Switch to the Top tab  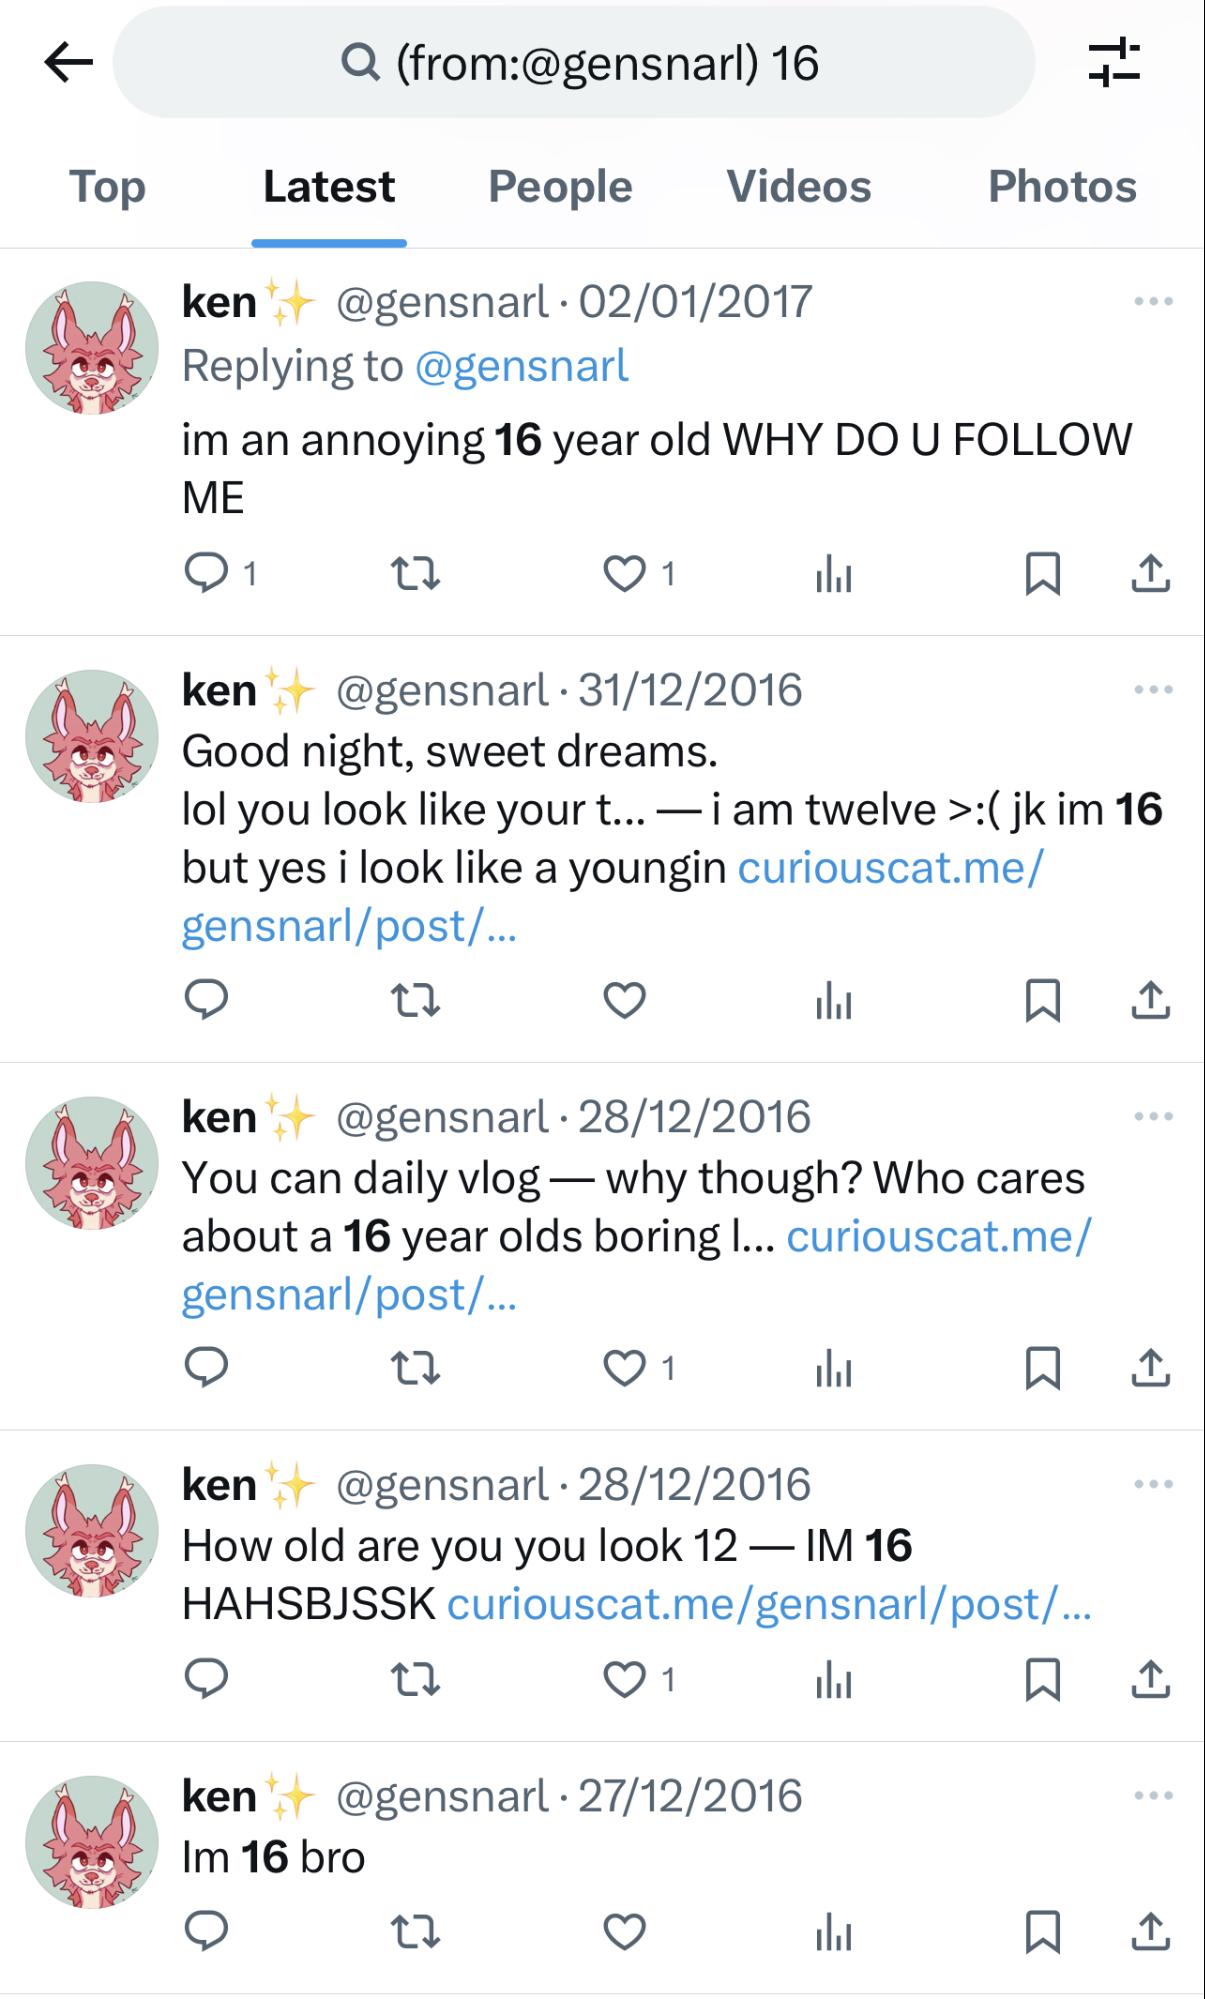pos(107,187)
